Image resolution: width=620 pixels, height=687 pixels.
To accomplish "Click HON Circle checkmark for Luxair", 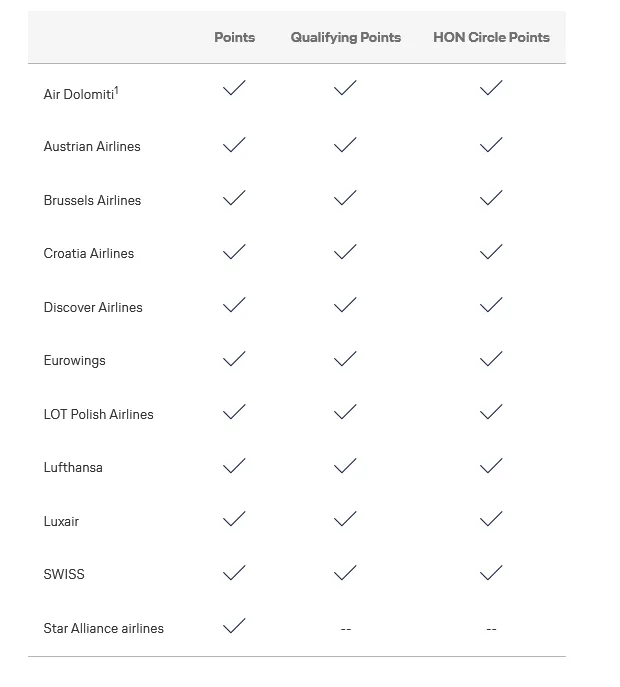I will tap(490, 519).
